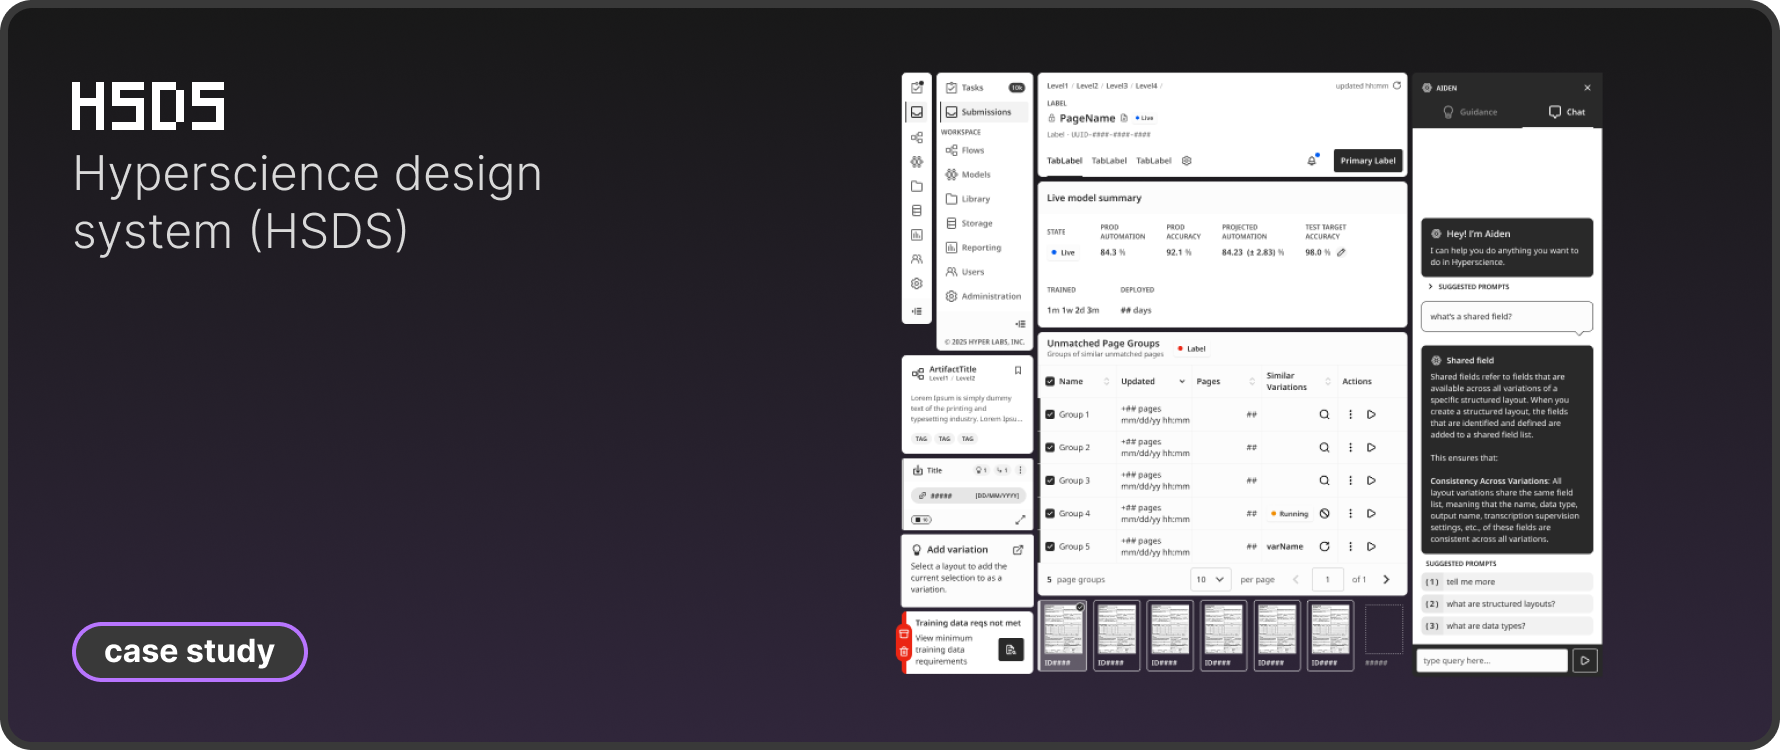
Task: Open the three-dot menu for Group 2
Action: click(1350, 448)
